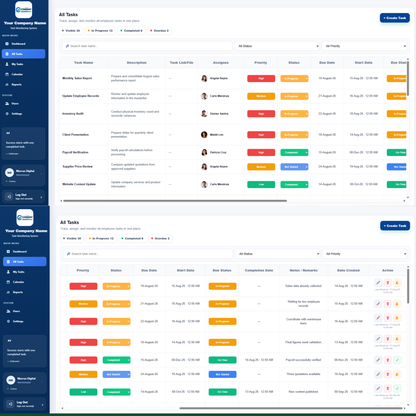Screen dimensions: 416x416
Task: Open Reports in the lower screenshot's sidebar
Action: tap(25, 292)
